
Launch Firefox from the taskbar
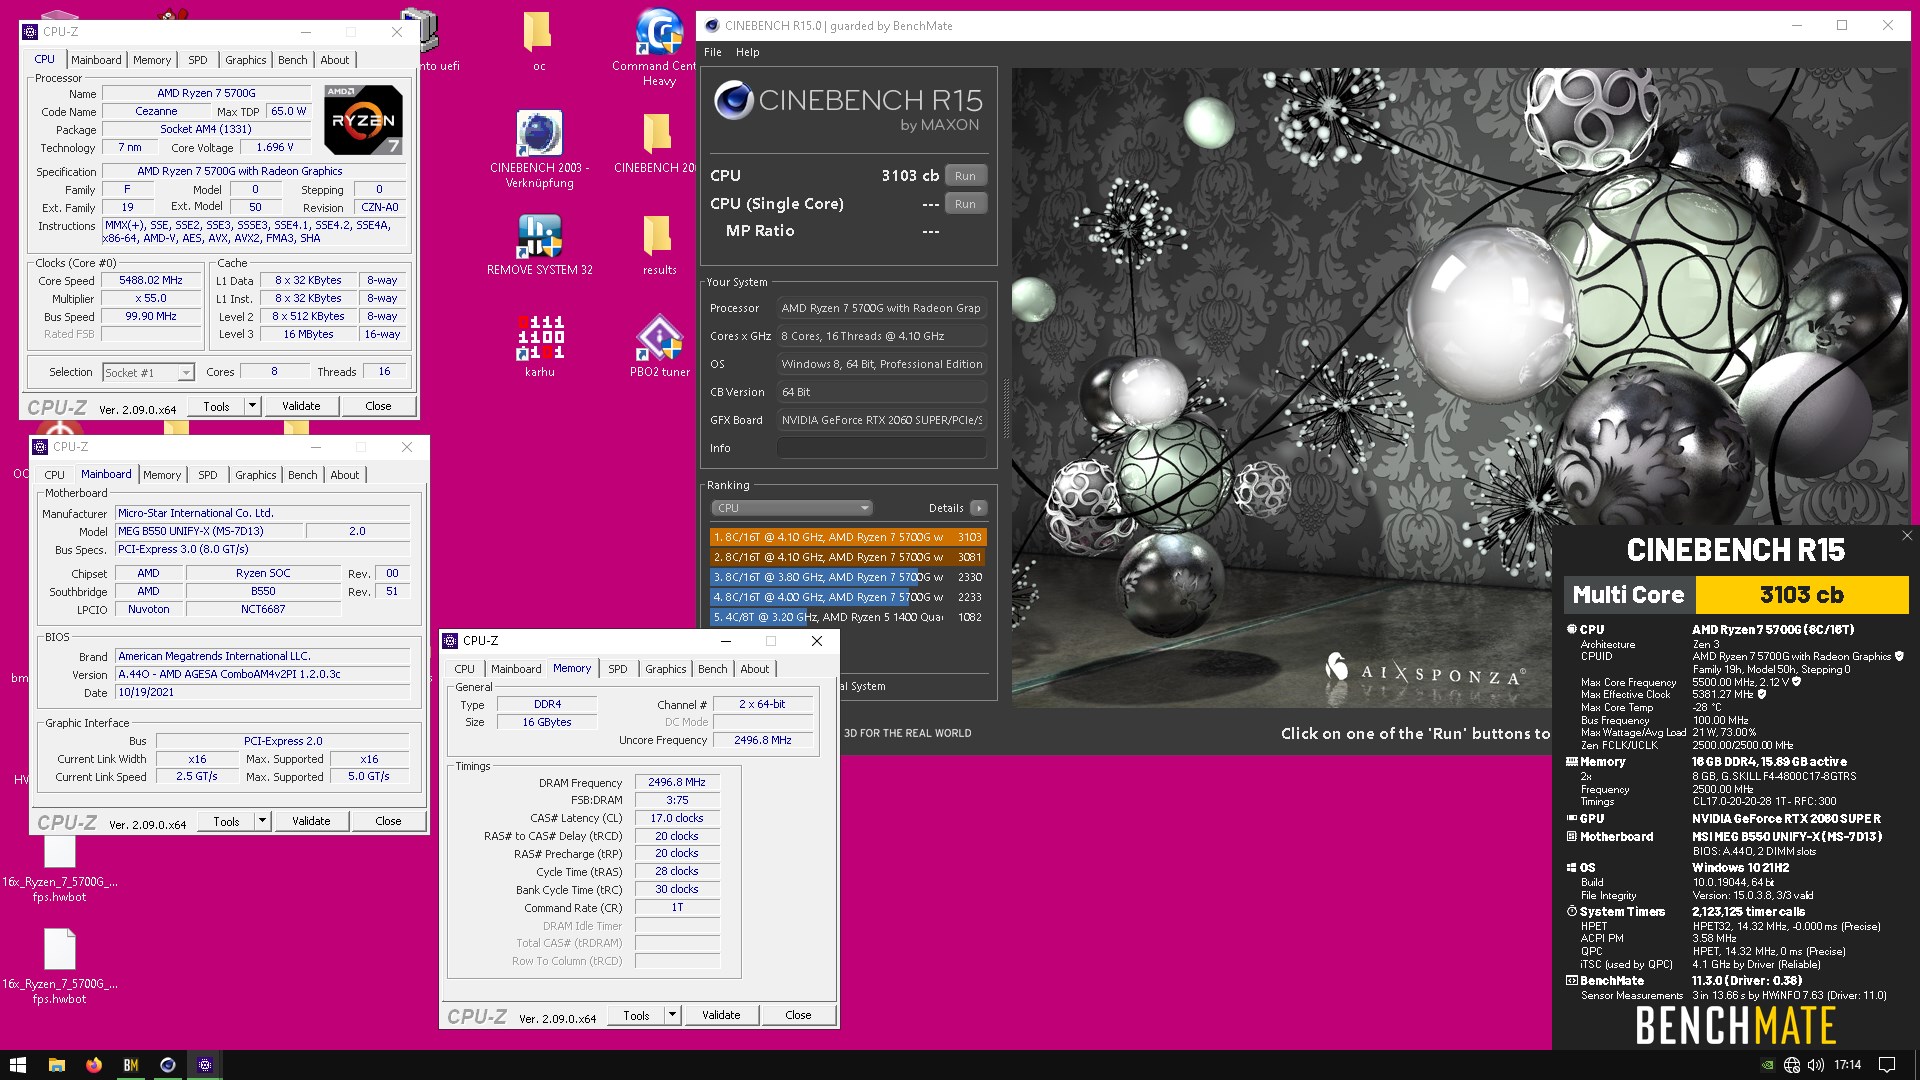tap(94, 1065)
